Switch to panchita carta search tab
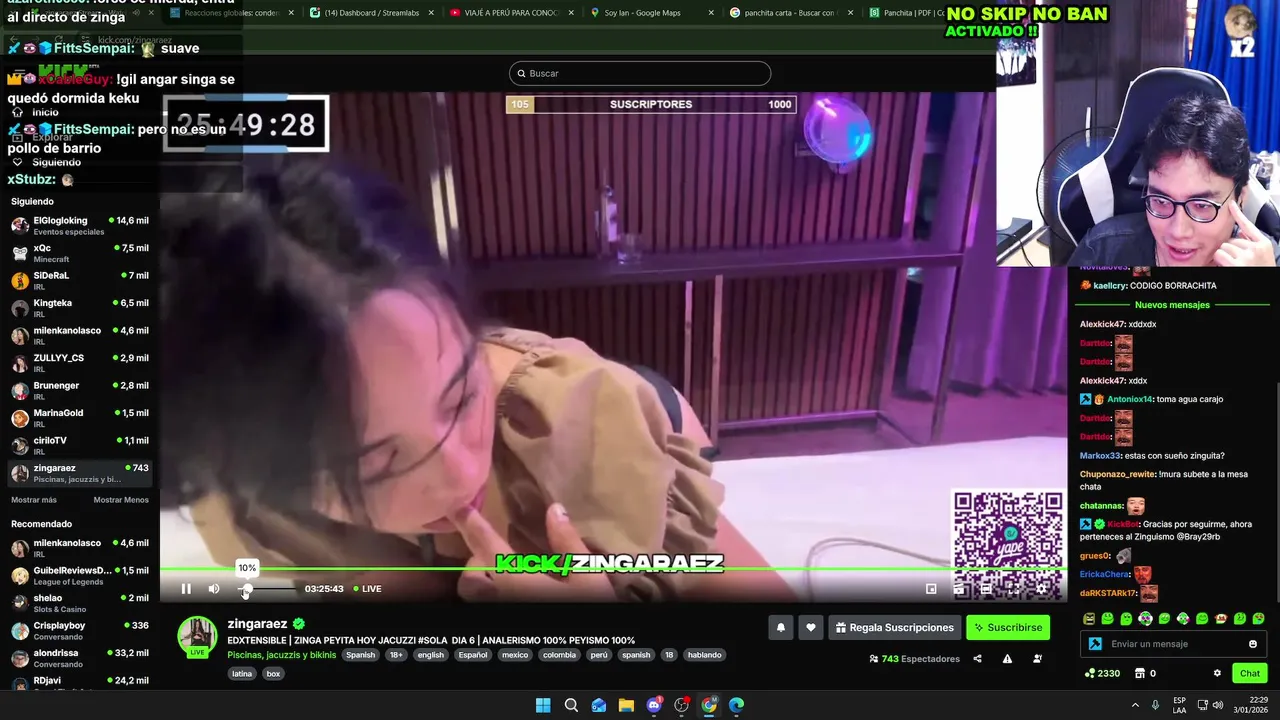Viewport: 1280px width, 720px height. pos(791,13)
